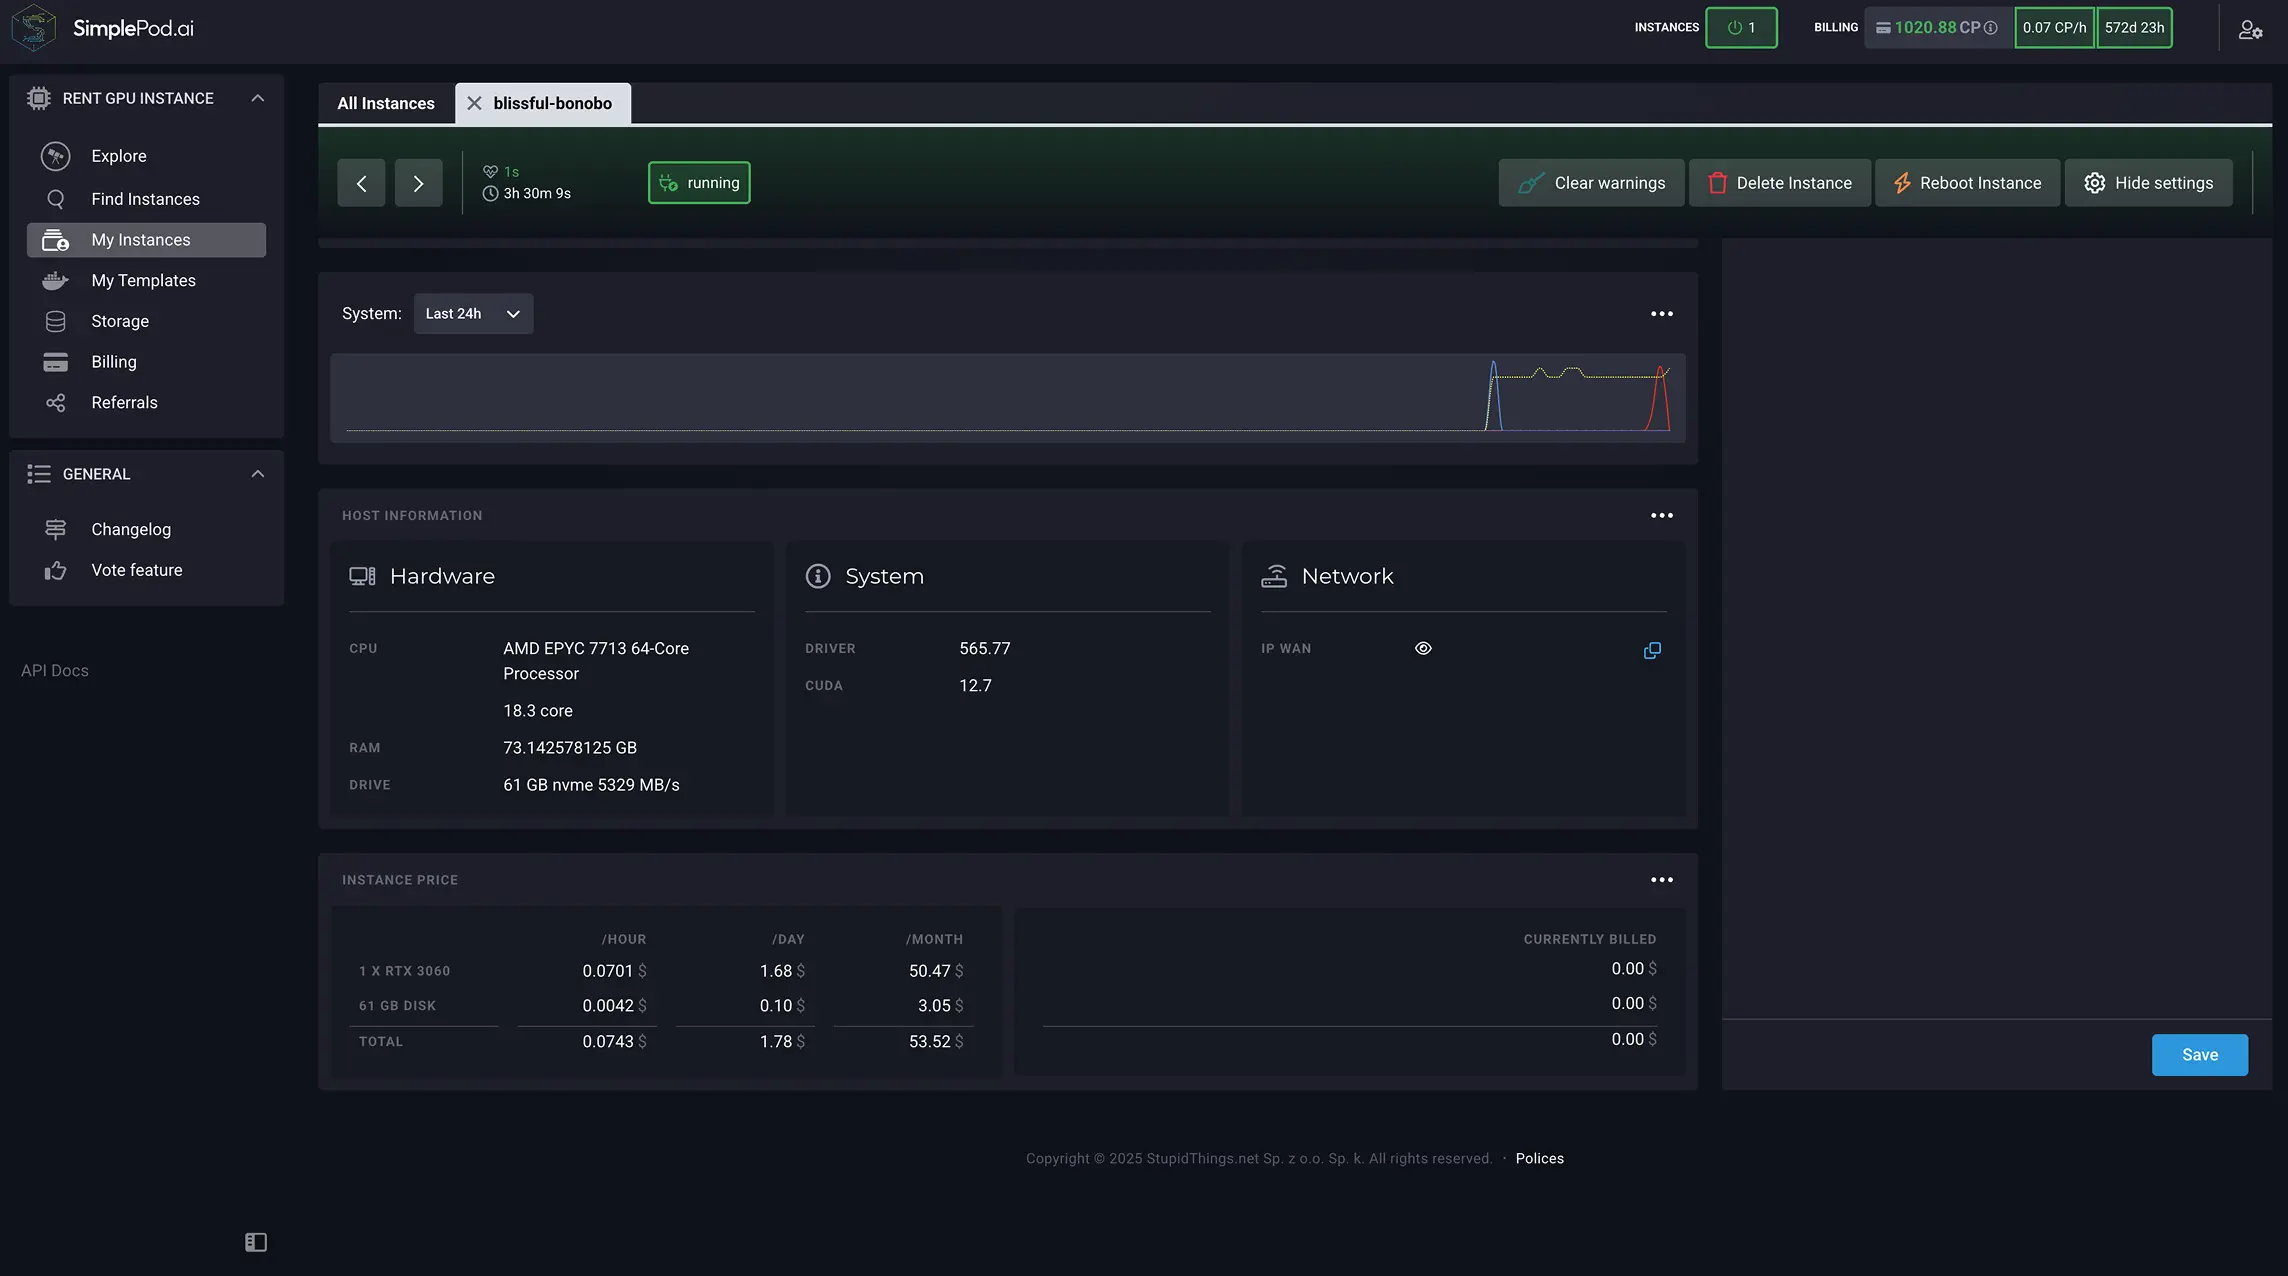2288x1276 pixels.
Task: Open the System Last 24h dropdown
Action: [473, 314]
